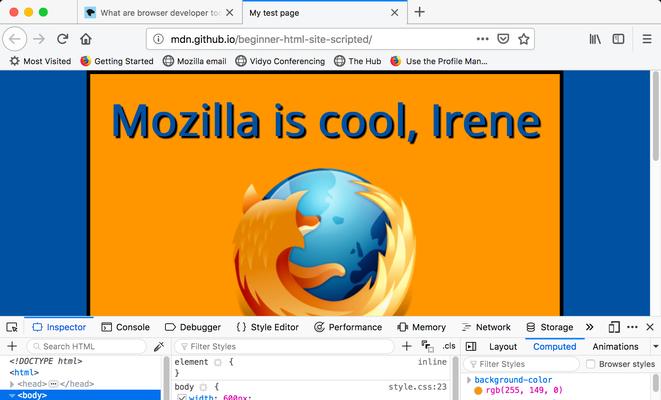661x400 pixels.
Task: Open the style.css:23 source link
Action: click(x=417, y=387)
